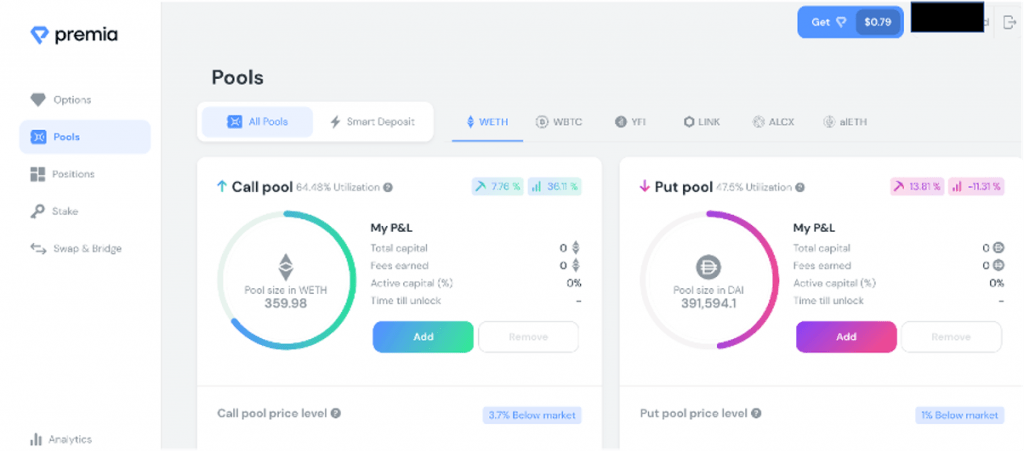This screenshot has width=1024, height=452.
Task: Switch to Smart Deposit mode
Action: [372, 122]
